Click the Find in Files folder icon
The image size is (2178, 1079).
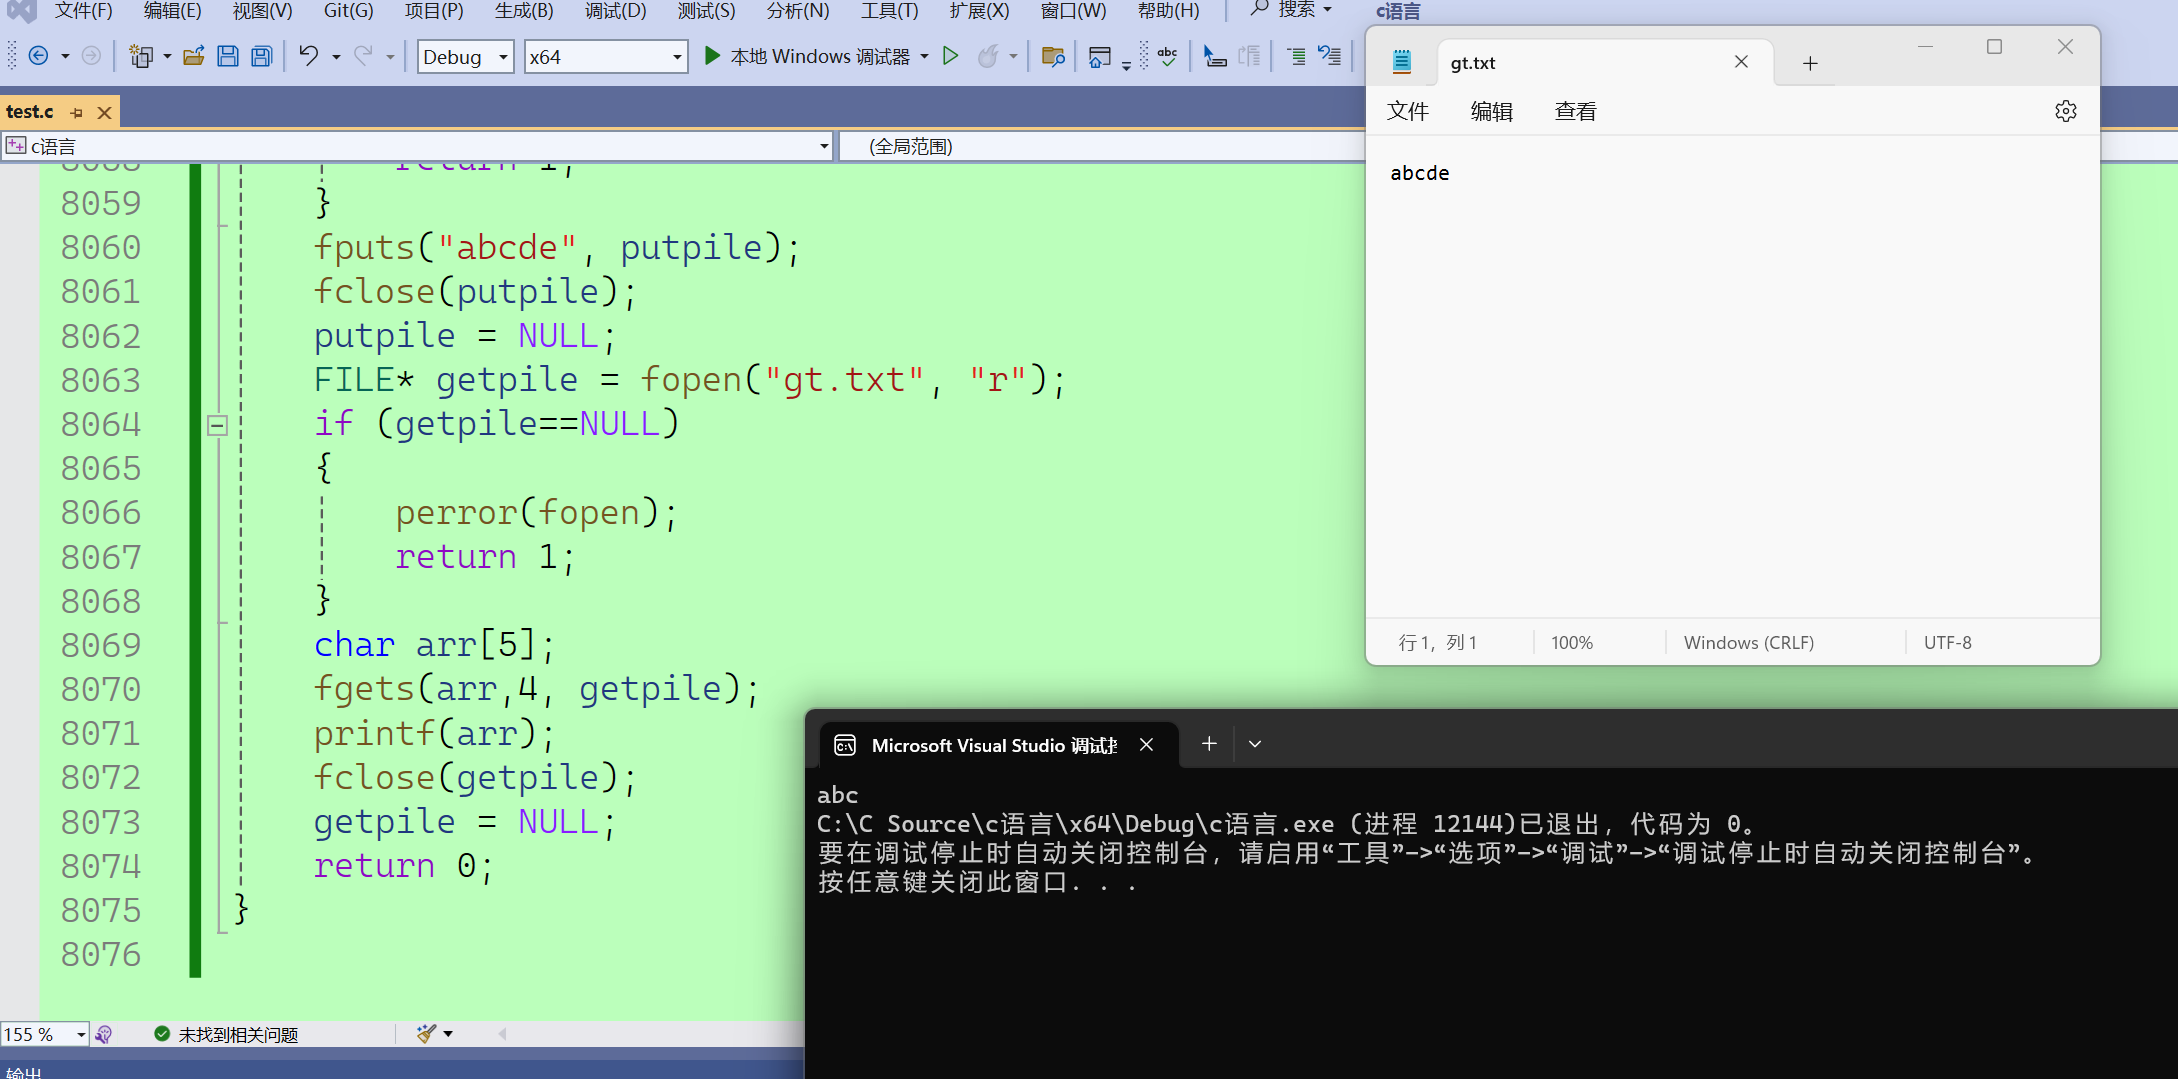pyautogui.click(x=1052, y=56)
